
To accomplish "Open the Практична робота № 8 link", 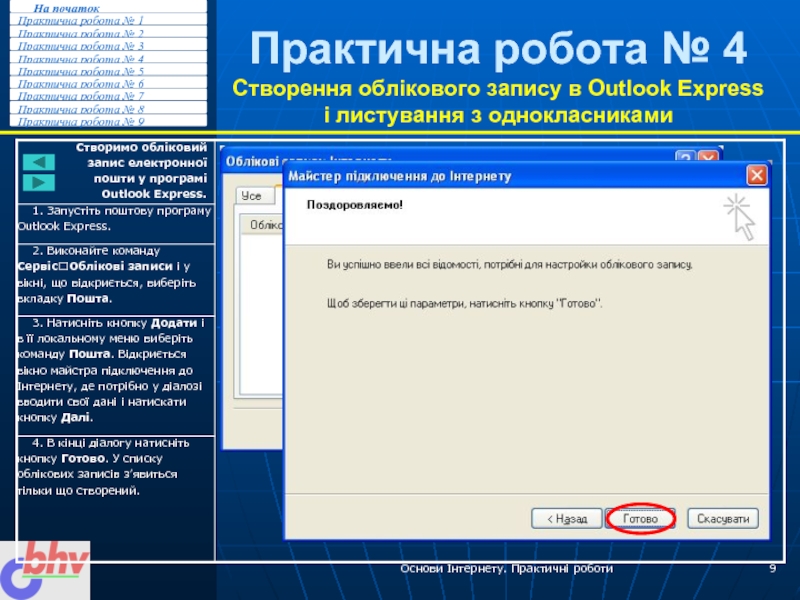I will (81, 109).
